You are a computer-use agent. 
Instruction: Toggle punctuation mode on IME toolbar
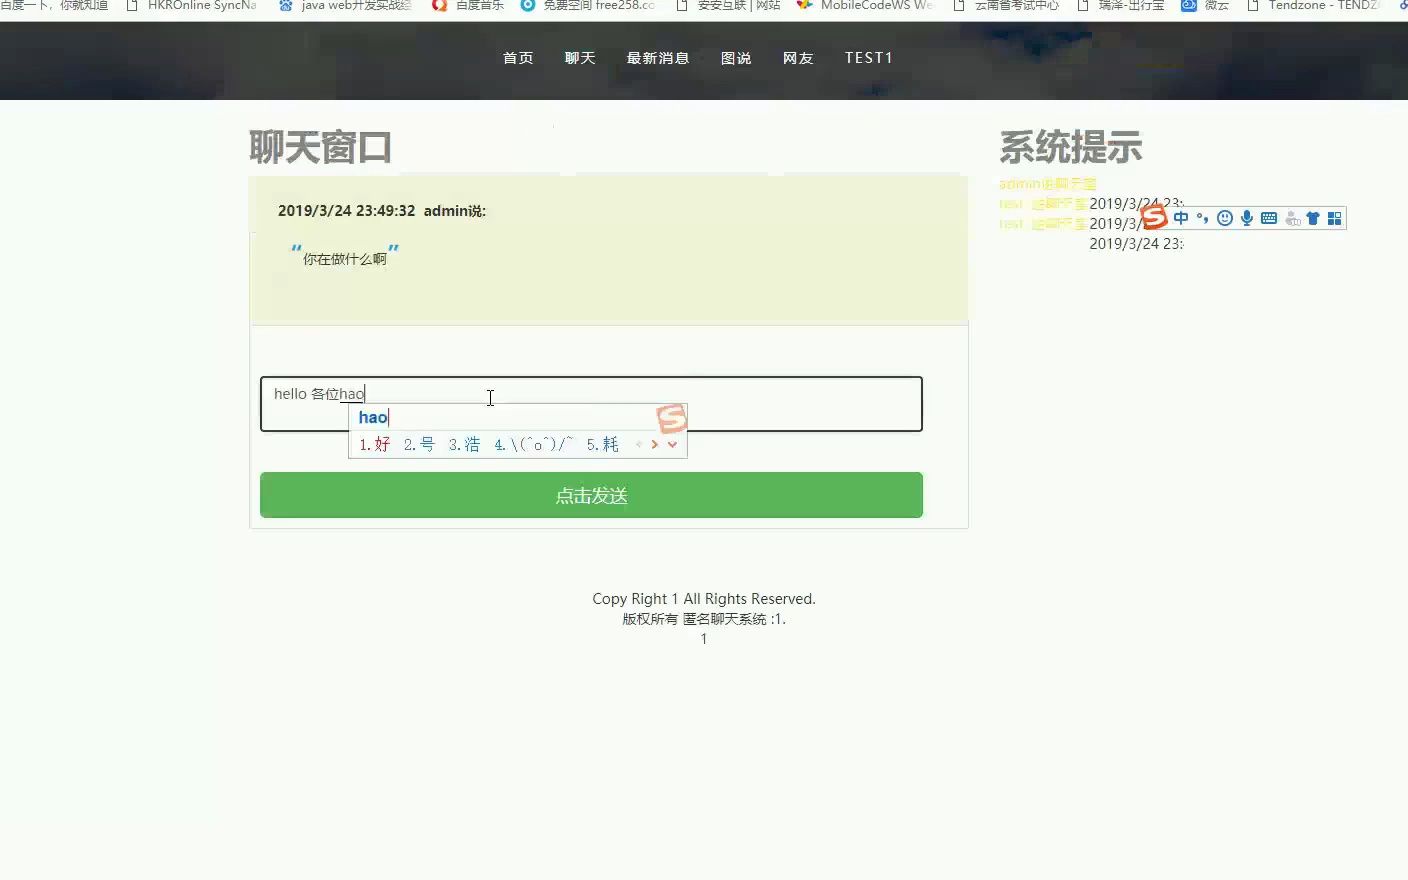(x=1202, y=218)
